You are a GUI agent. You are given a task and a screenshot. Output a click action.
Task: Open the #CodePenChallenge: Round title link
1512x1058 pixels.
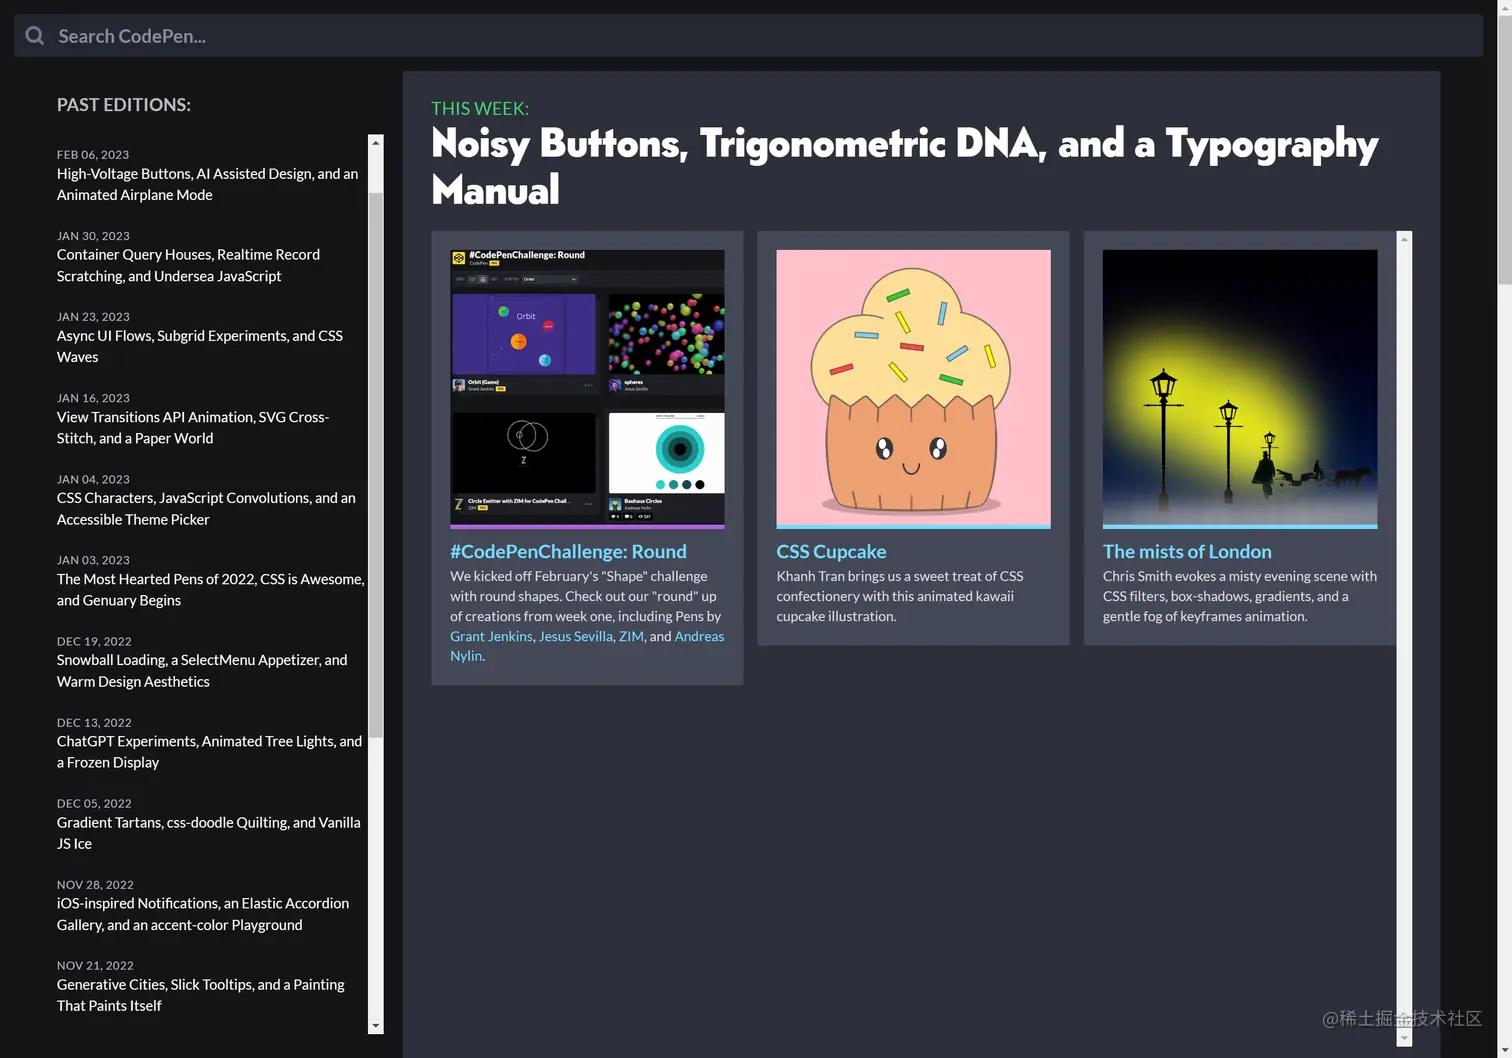568,551
